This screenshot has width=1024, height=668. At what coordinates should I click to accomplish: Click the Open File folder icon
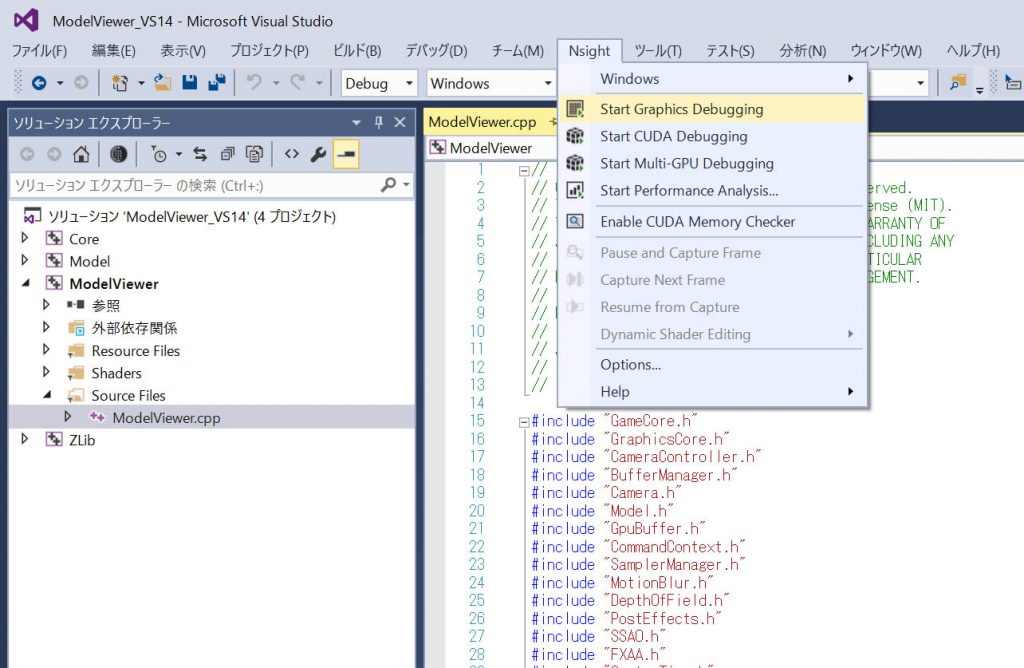163,82
